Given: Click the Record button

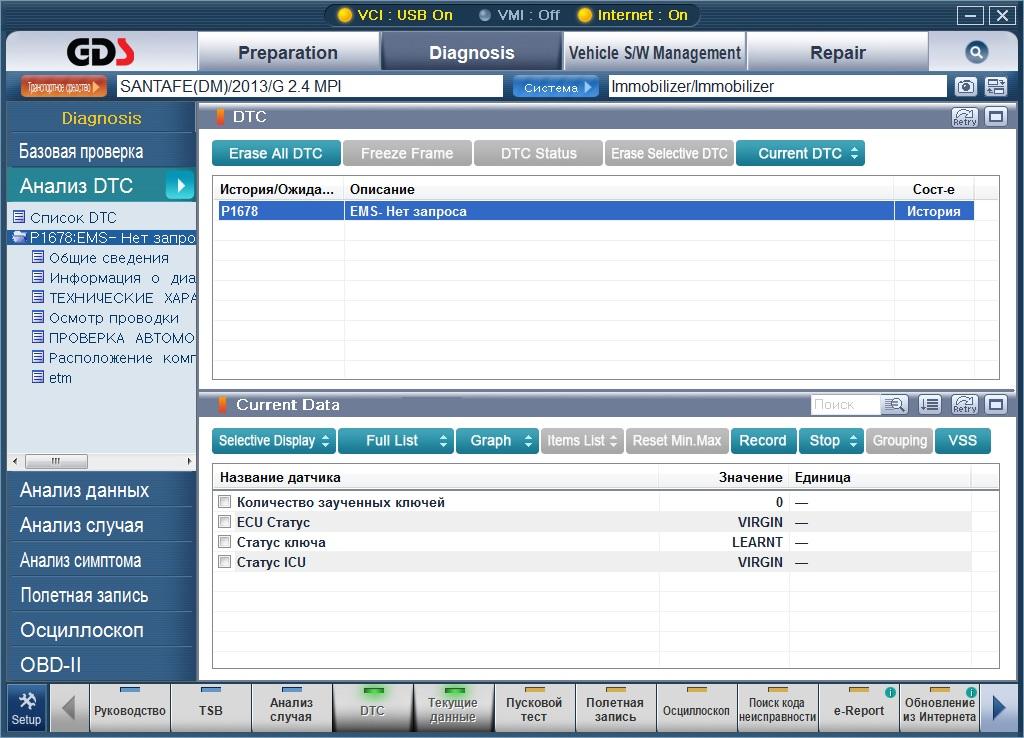Looking at the screenshot, I should click(x=763, y=441).
